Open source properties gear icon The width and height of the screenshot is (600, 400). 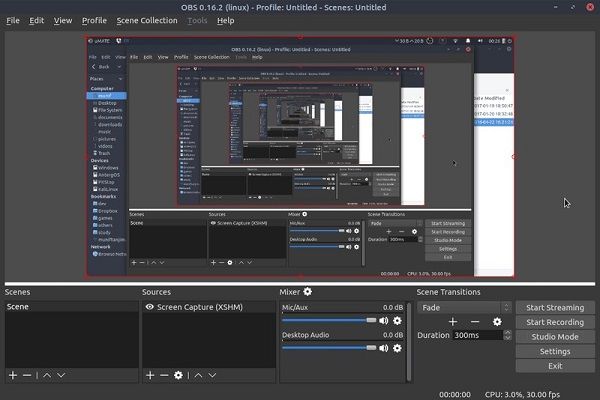coord(178,376)
